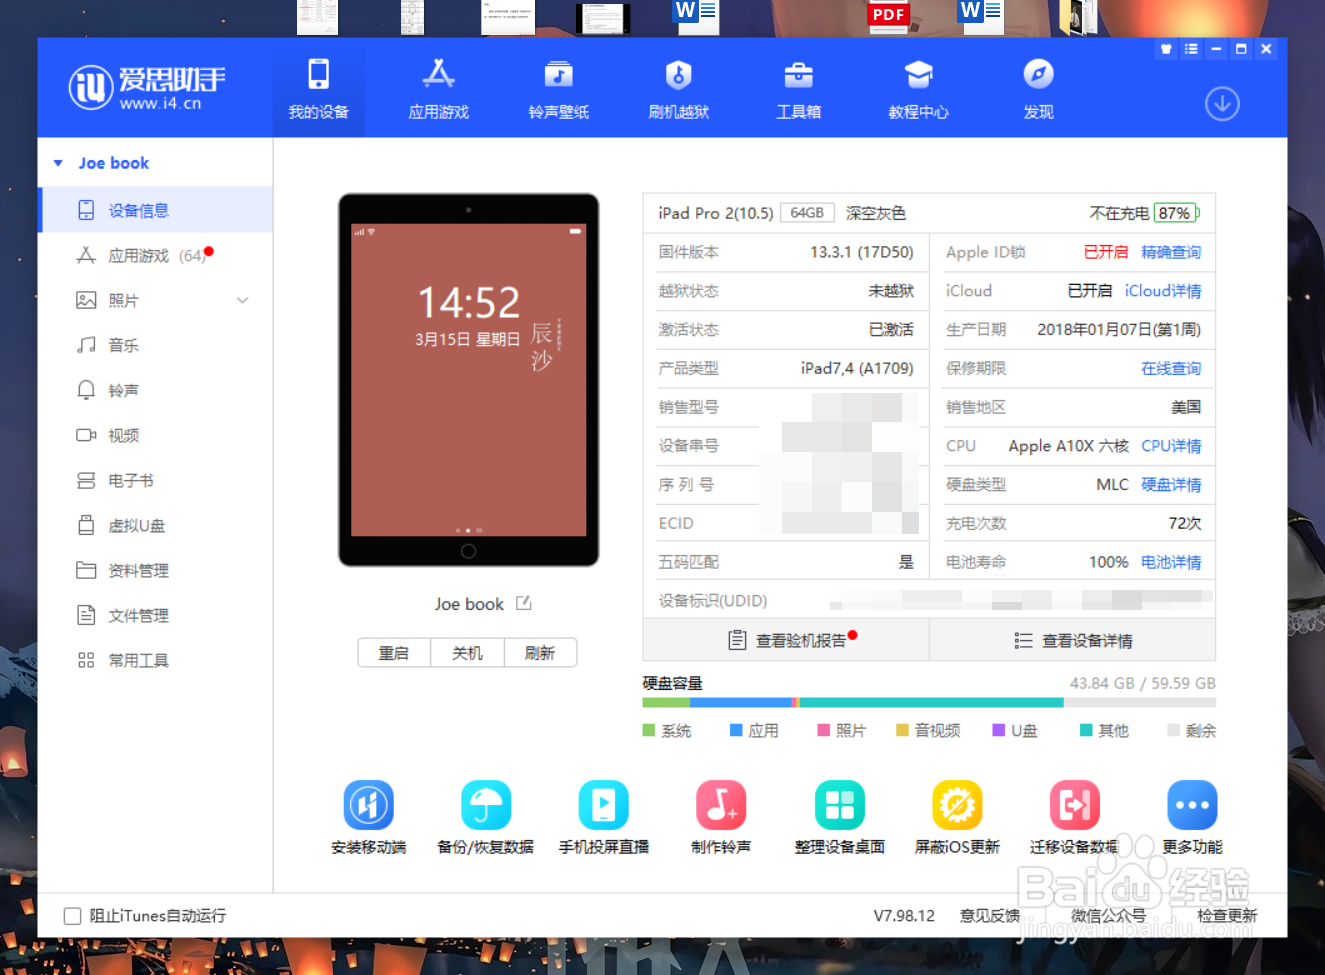Click the 重启 restart button
The width and height of the screenshot is (1325, 975).
point(393,652)
